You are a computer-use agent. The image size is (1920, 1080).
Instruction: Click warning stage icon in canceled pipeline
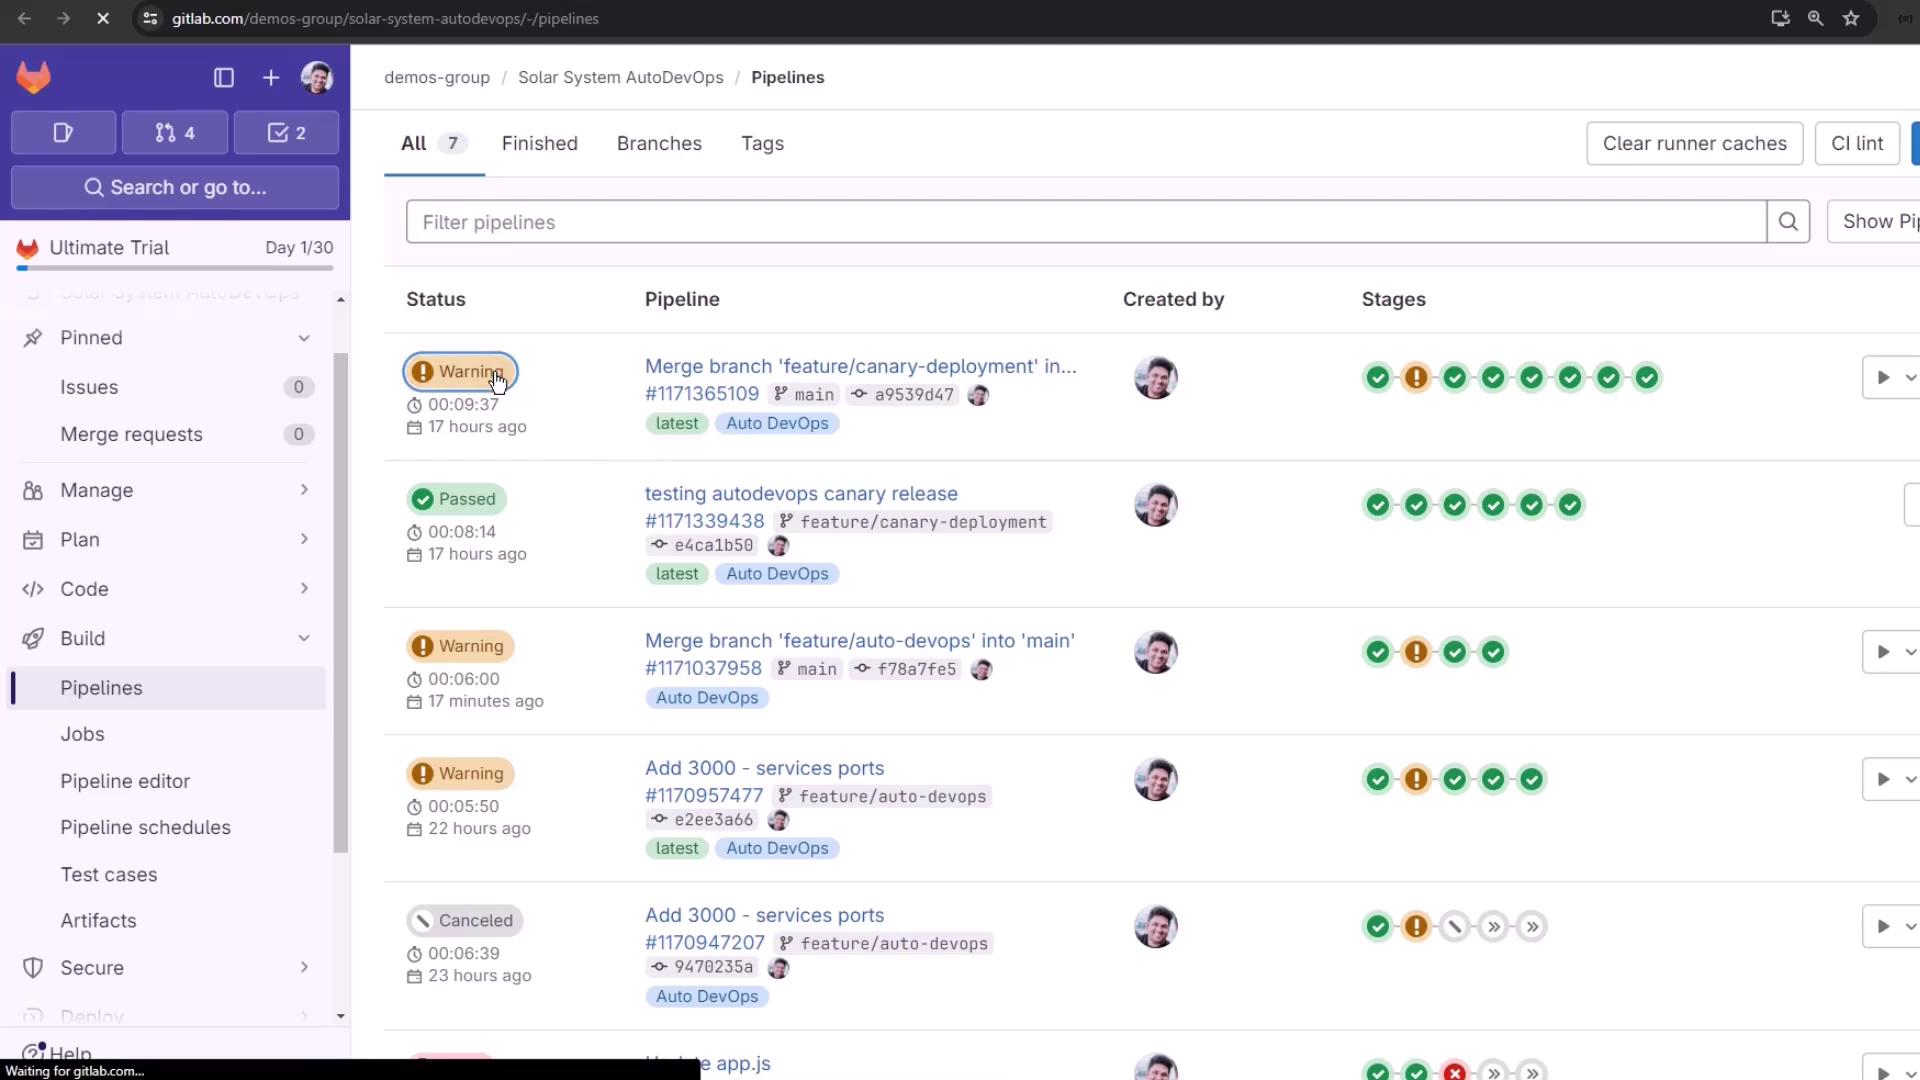(x=1416, y=927)
